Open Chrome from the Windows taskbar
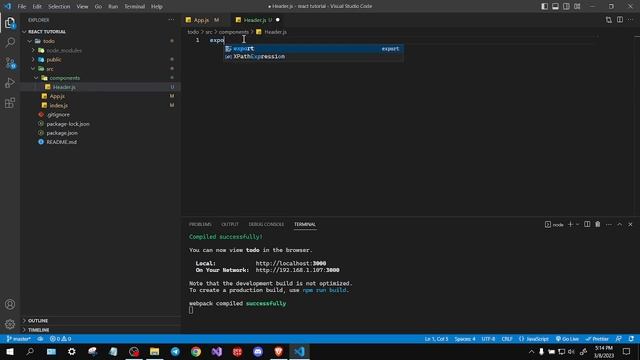This screenshot has width=640, height=360. click(196, 352)
